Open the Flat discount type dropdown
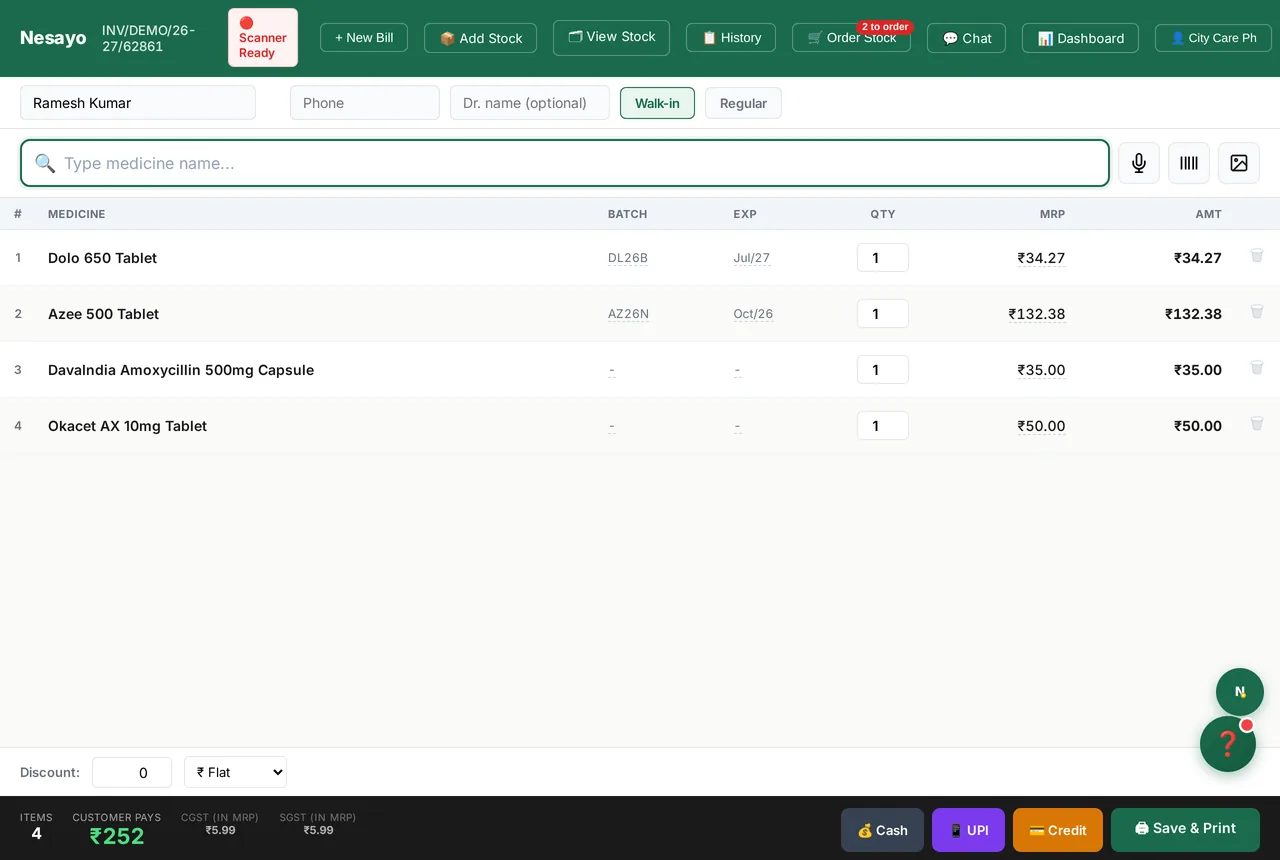This screenshot has height=860, width=1280. pos(236,772)
